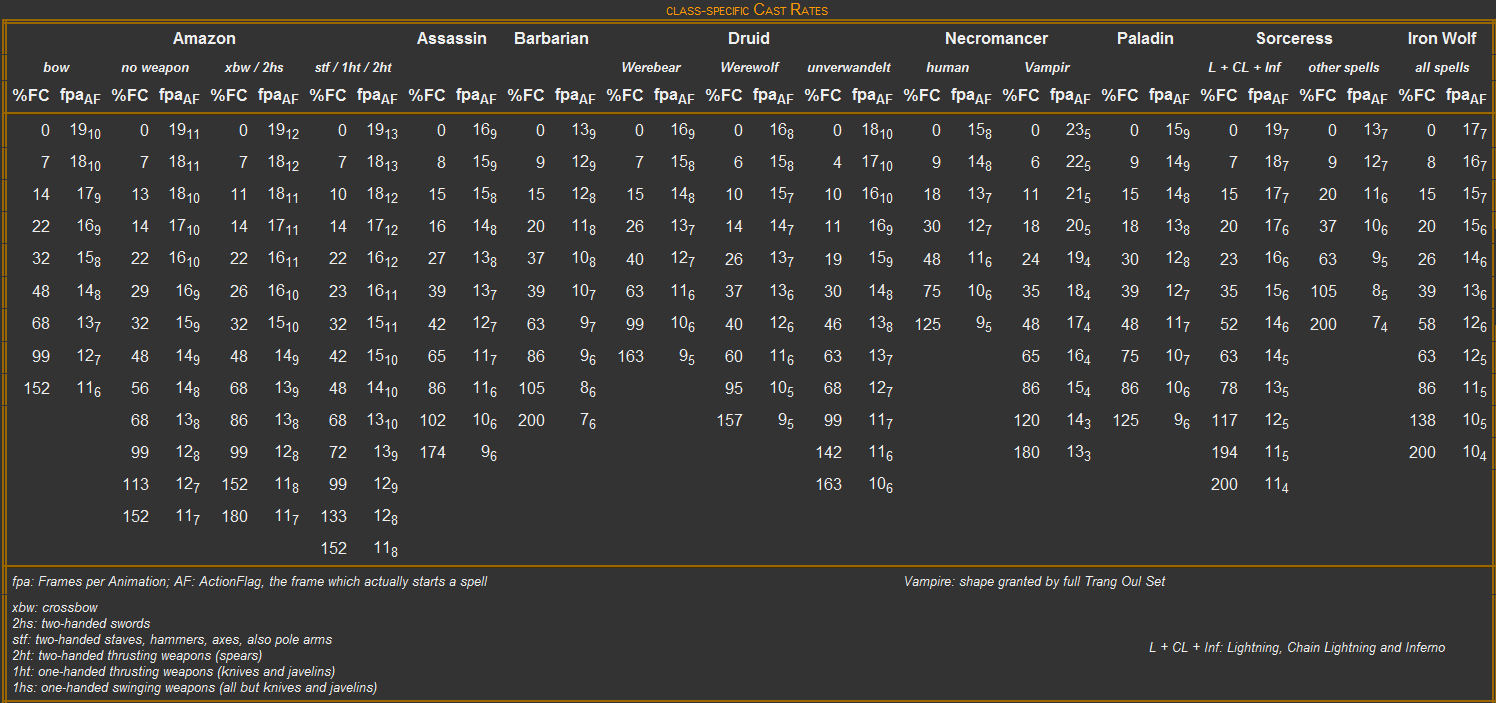The height and width of the screenshot is (703, 1496).
Task: Click the 'no weapon' Amazon subheading
Action: (155, 68)
